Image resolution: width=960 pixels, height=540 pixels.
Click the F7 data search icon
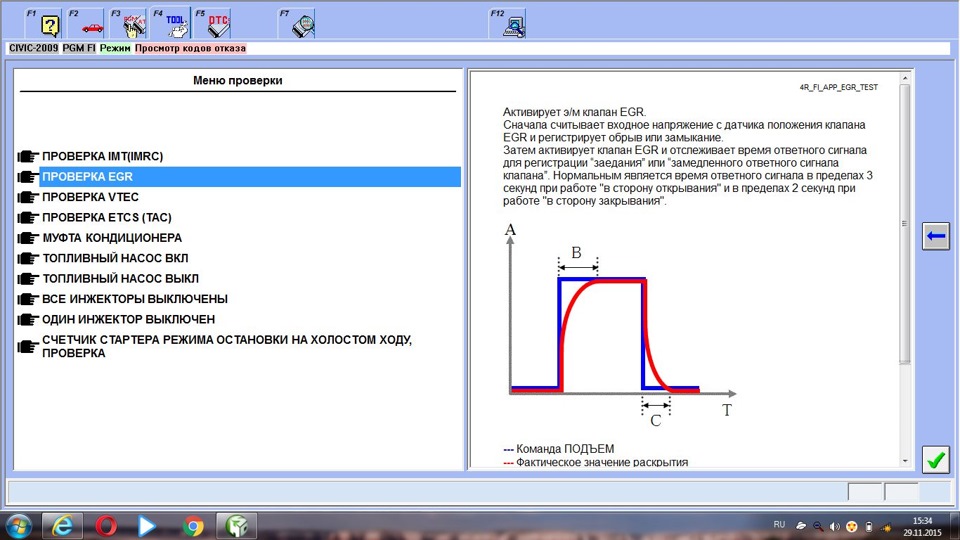tap(297, 24)
